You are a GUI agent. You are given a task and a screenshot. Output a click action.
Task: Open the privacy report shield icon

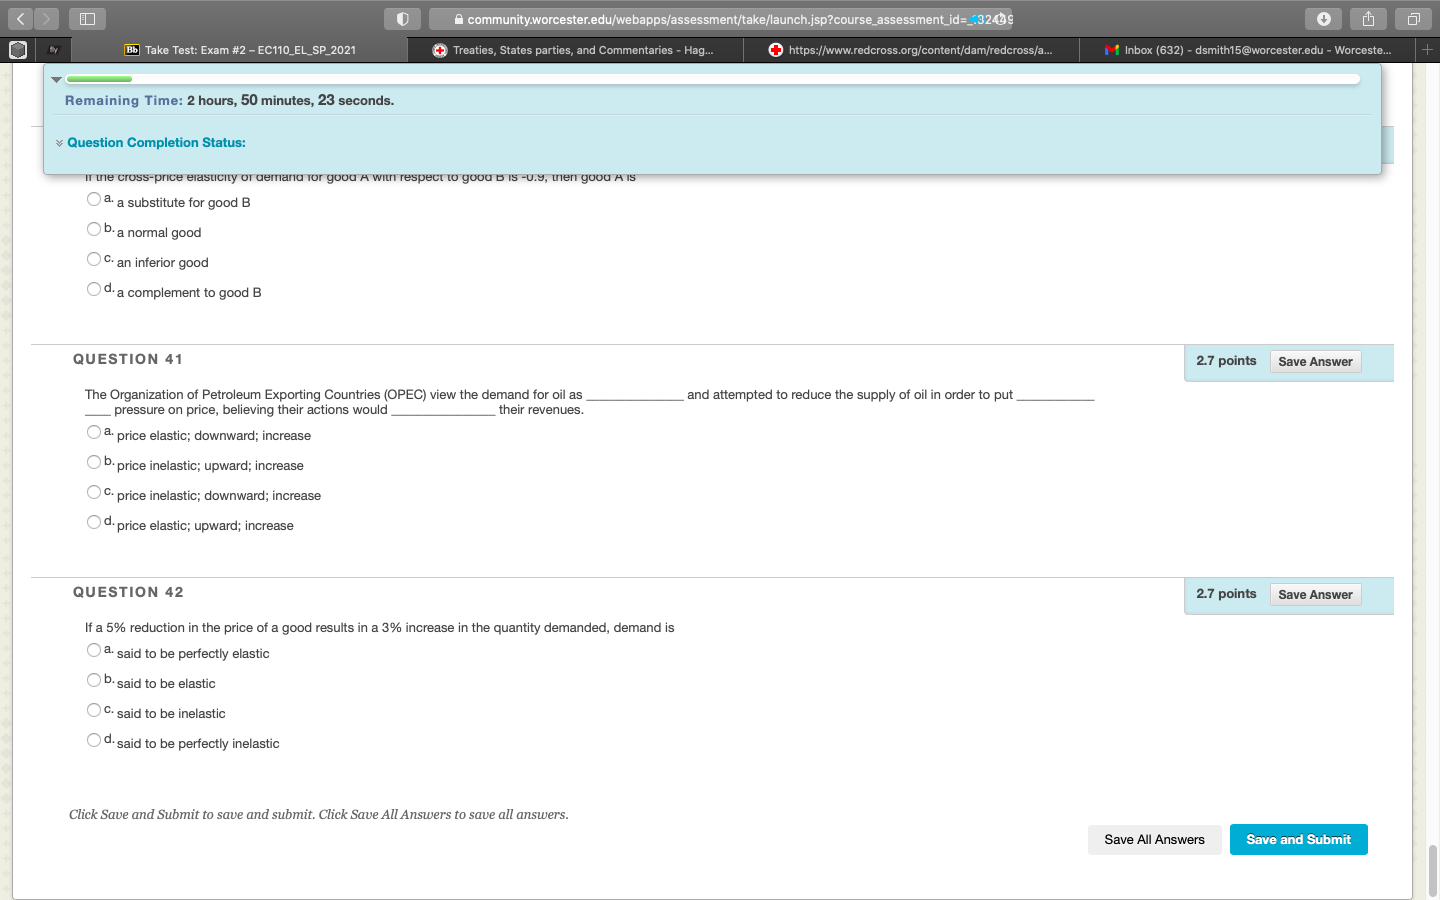click(x=402, y=19)
